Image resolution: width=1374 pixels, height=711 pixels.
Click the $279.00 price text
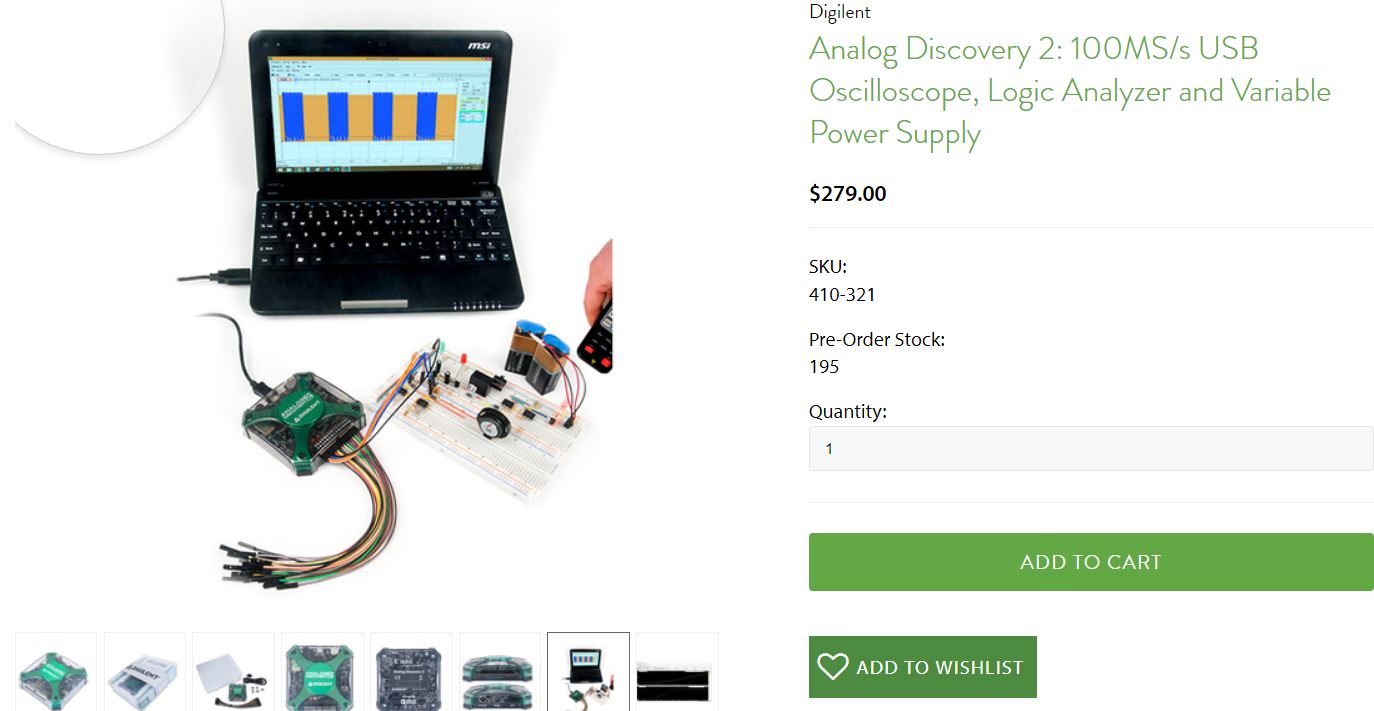[x=848, y=194]
